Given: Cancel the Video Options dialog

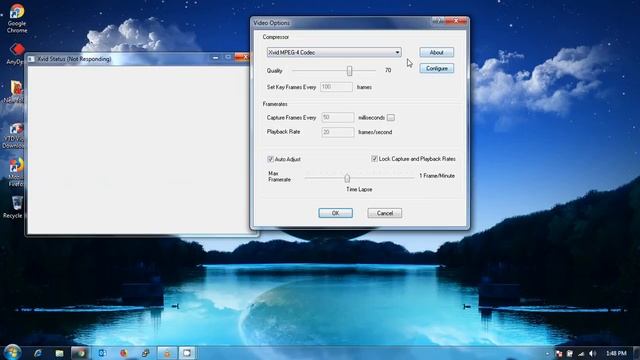Looking at the screenshot, I should (x=384, y=213).
